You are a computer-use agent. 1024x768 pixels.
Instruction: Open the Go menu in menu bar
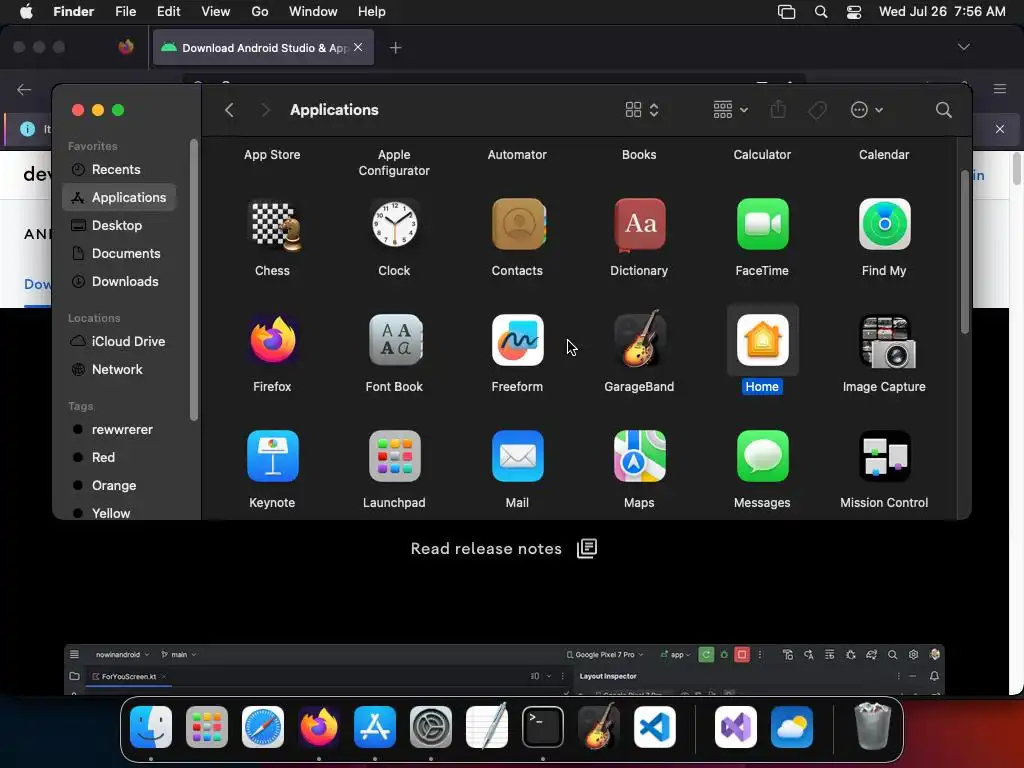click(x=260, y=12)
